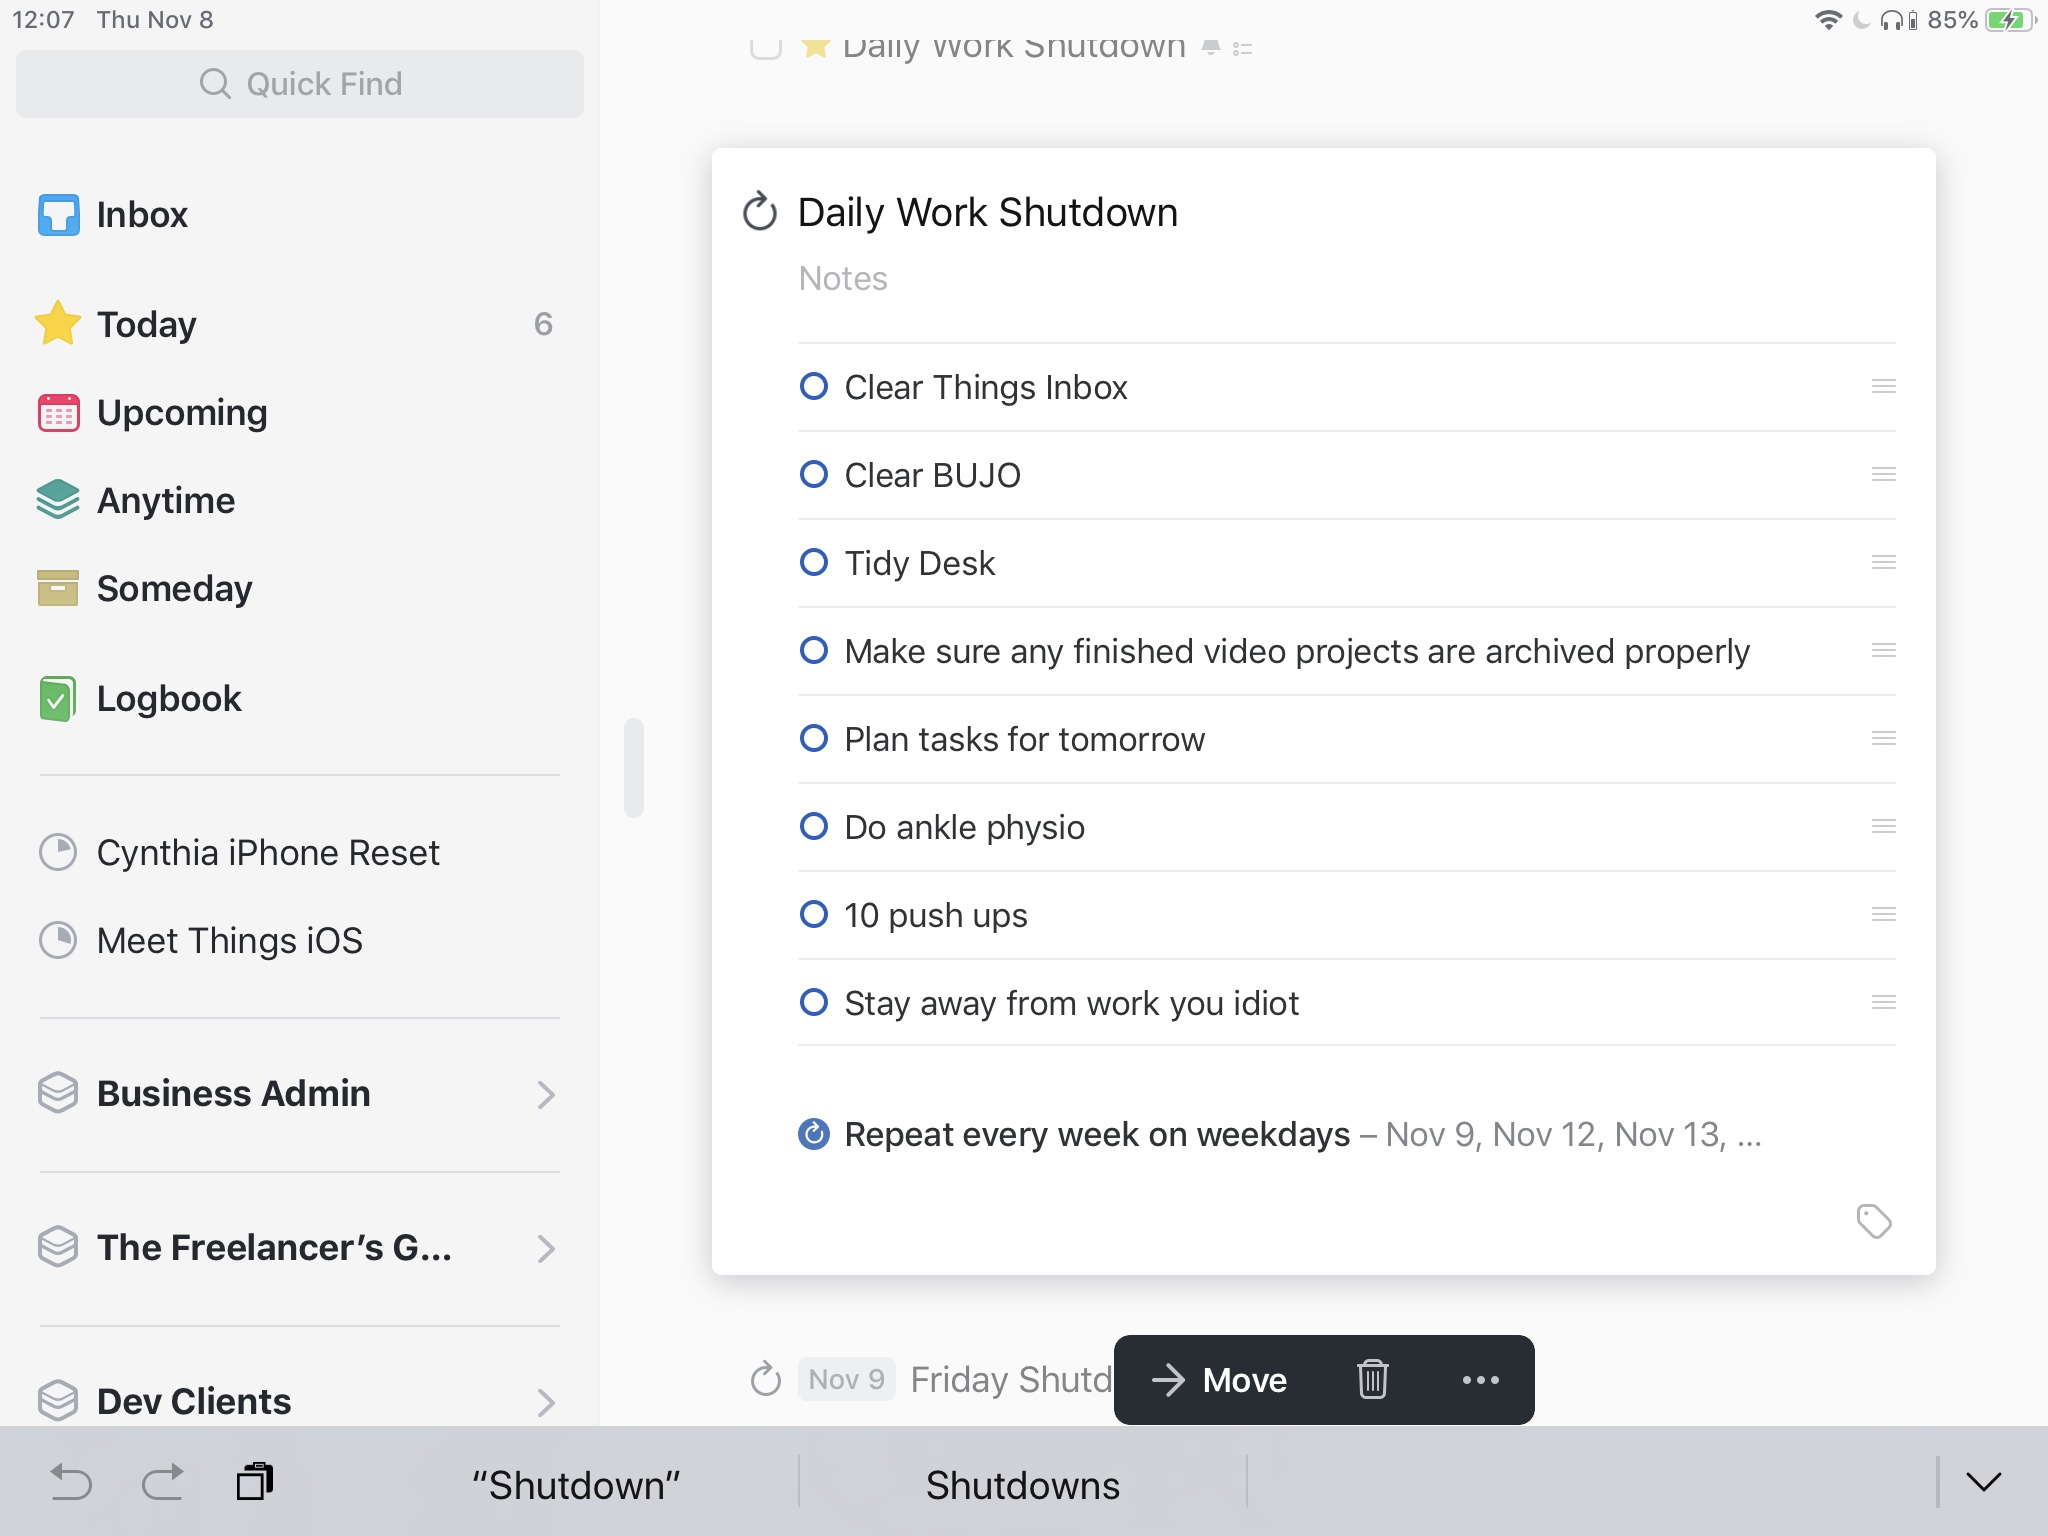This screenshot has width=2048, height=1536.
Task: Tap the undo arrow in the keyboard bar
Action: (70, 1482)
